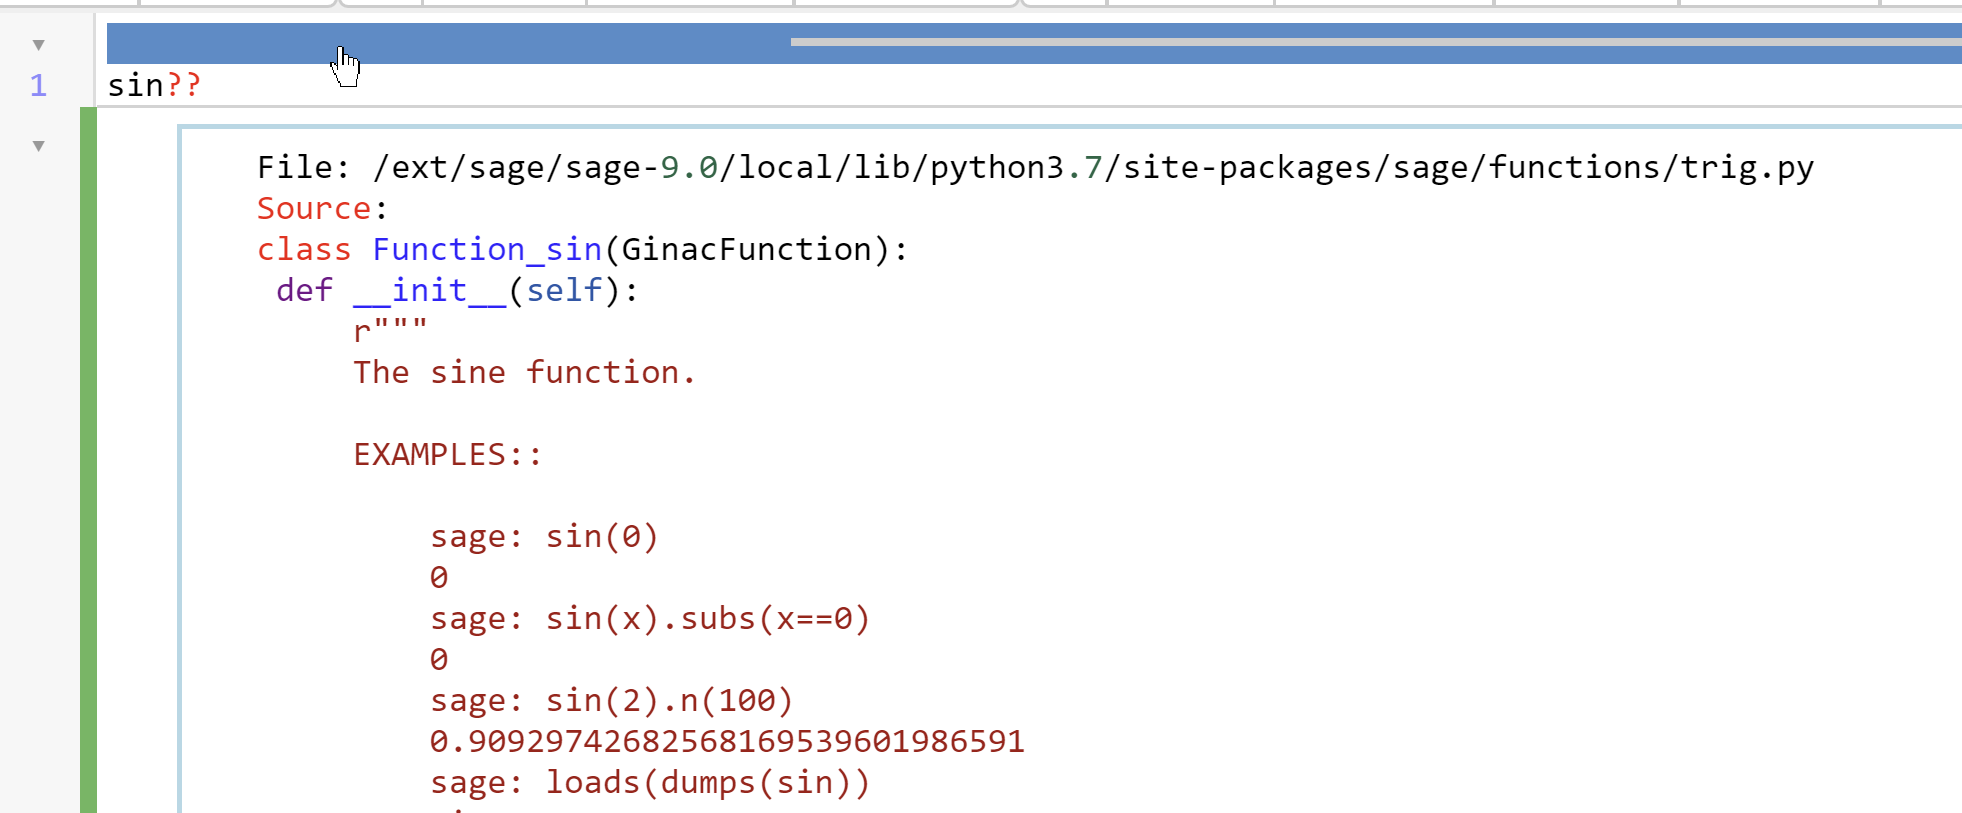
Task: Click the __init__ method name
Action: point(428,290)
